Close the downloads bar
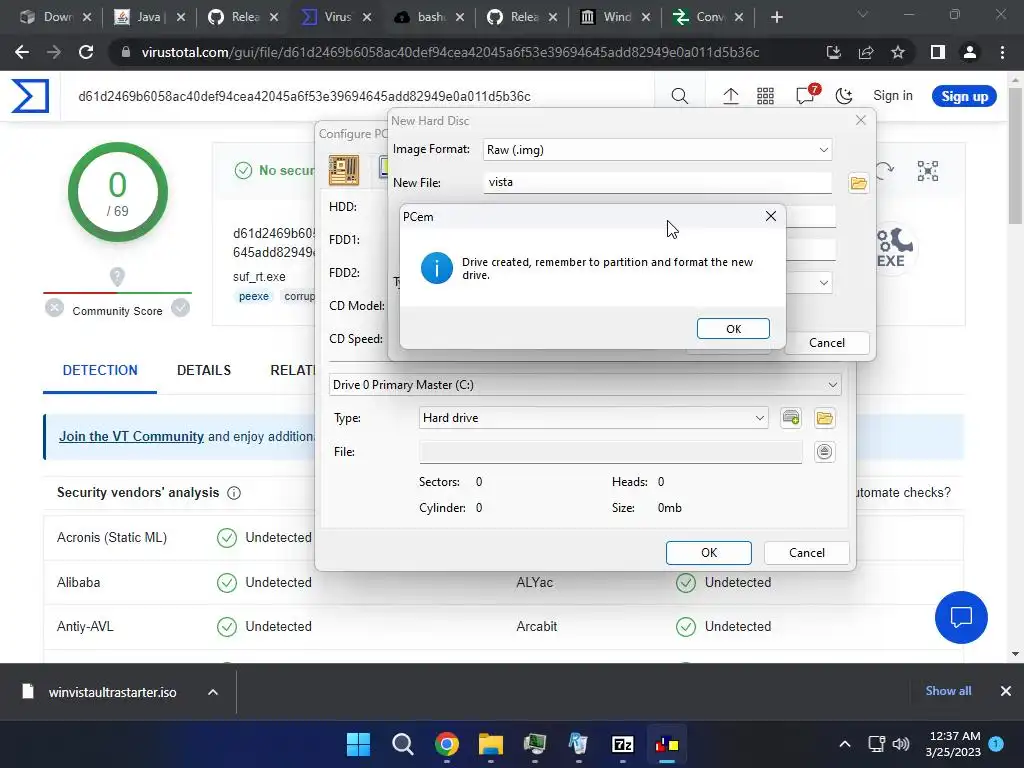 (x=1006, y=691)
